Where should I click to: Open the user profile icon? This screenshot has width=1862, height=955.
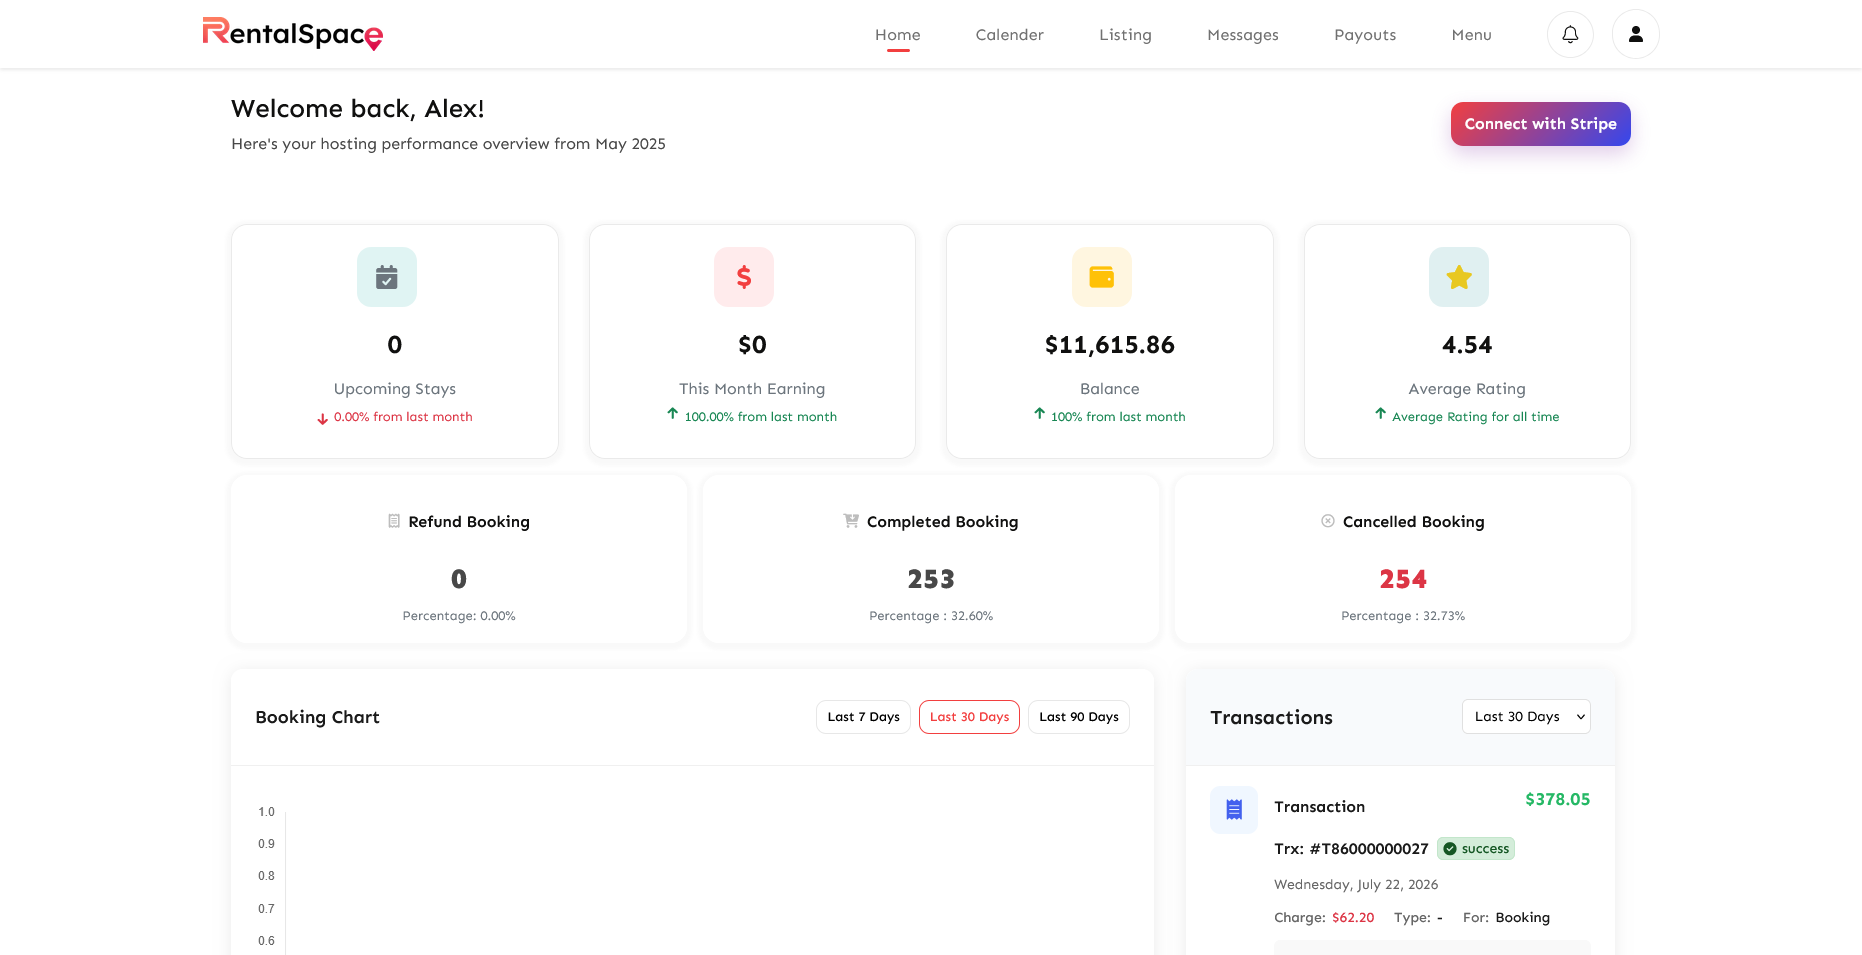pyautogui.click(x=1636, y=34)
